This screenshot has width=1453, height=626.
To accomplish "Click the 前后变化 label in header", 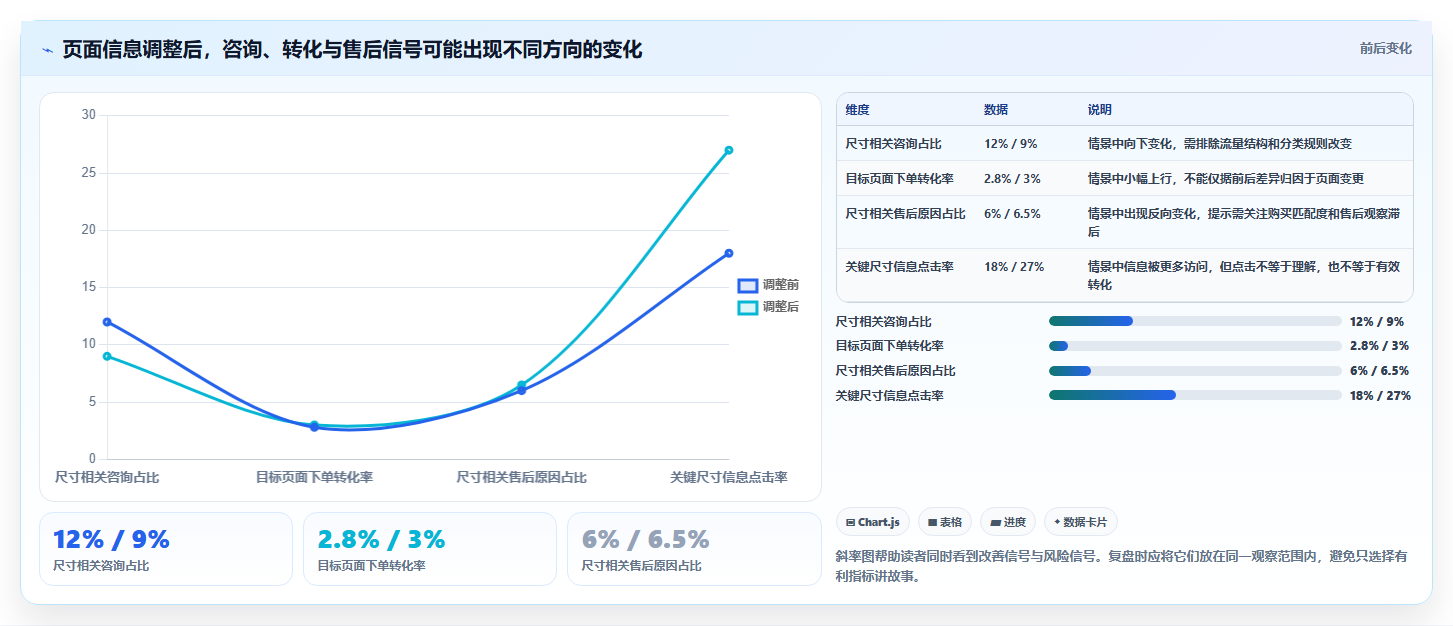I will click(x=1385, y=48).
